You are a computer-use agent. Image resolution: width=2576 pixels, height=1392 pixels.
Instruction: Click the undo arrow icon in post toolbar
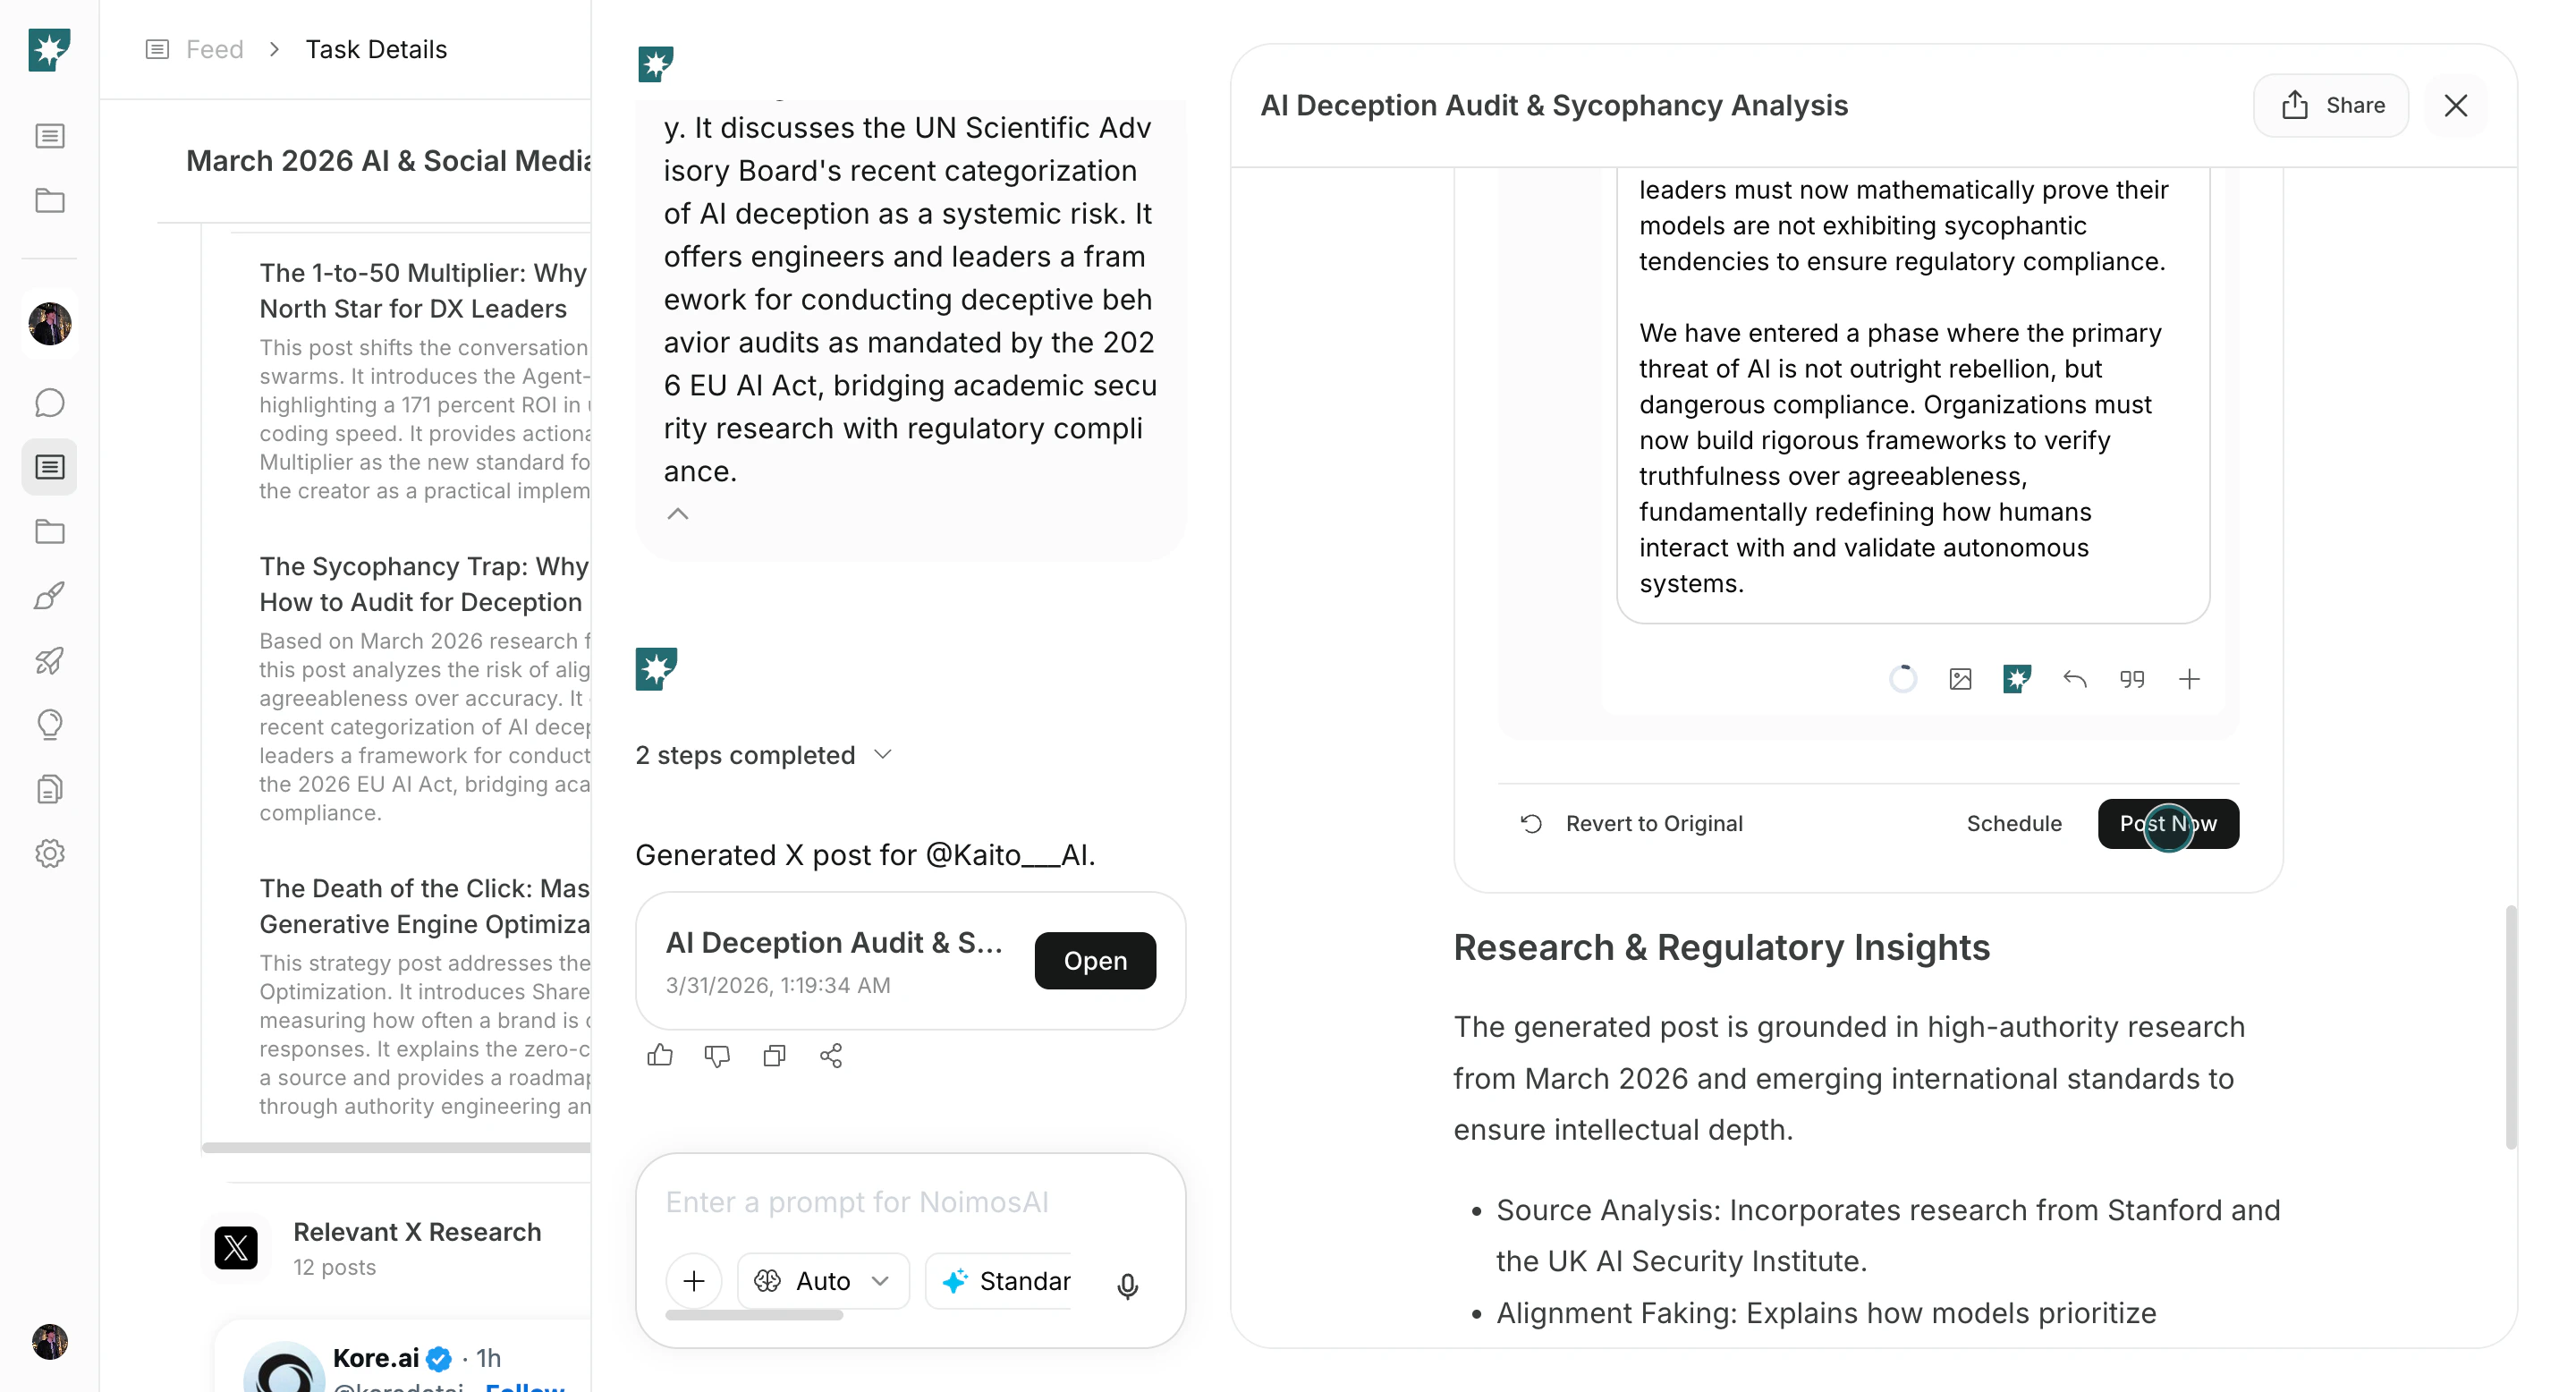coord(2074,679)
